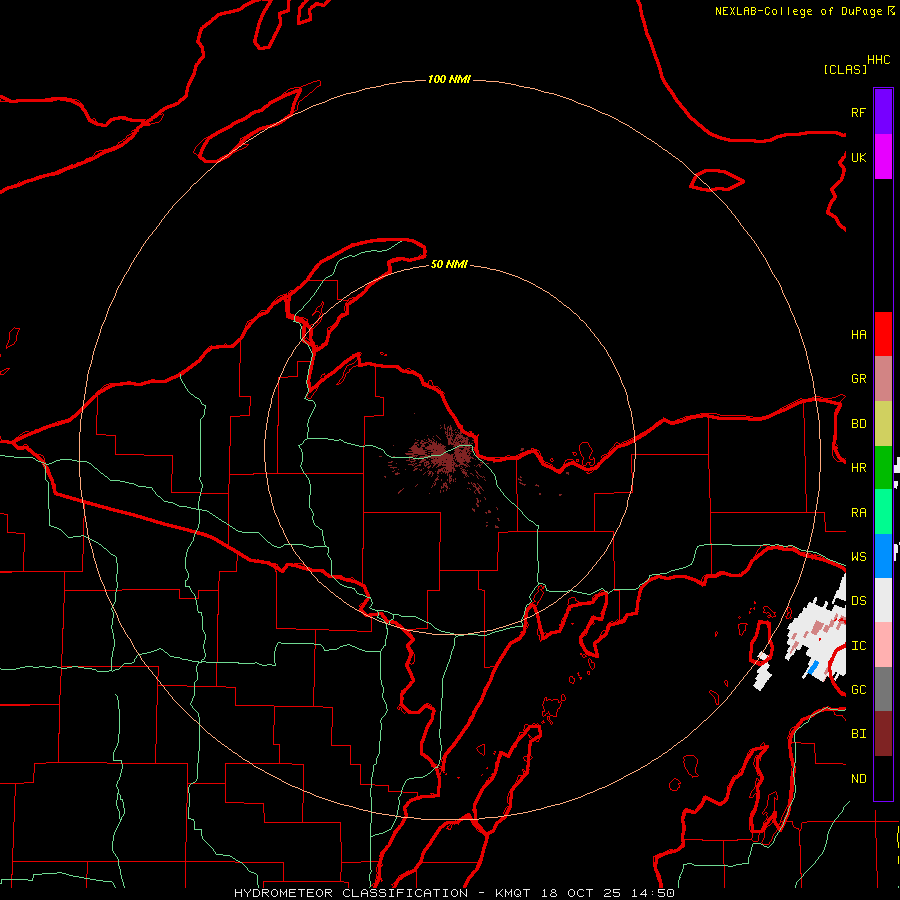The image size is (900, 900).
Task: Click the HYDROMETEOR CLASSIFICATION KMQT timestamp caption
Action: pos(454,893)
